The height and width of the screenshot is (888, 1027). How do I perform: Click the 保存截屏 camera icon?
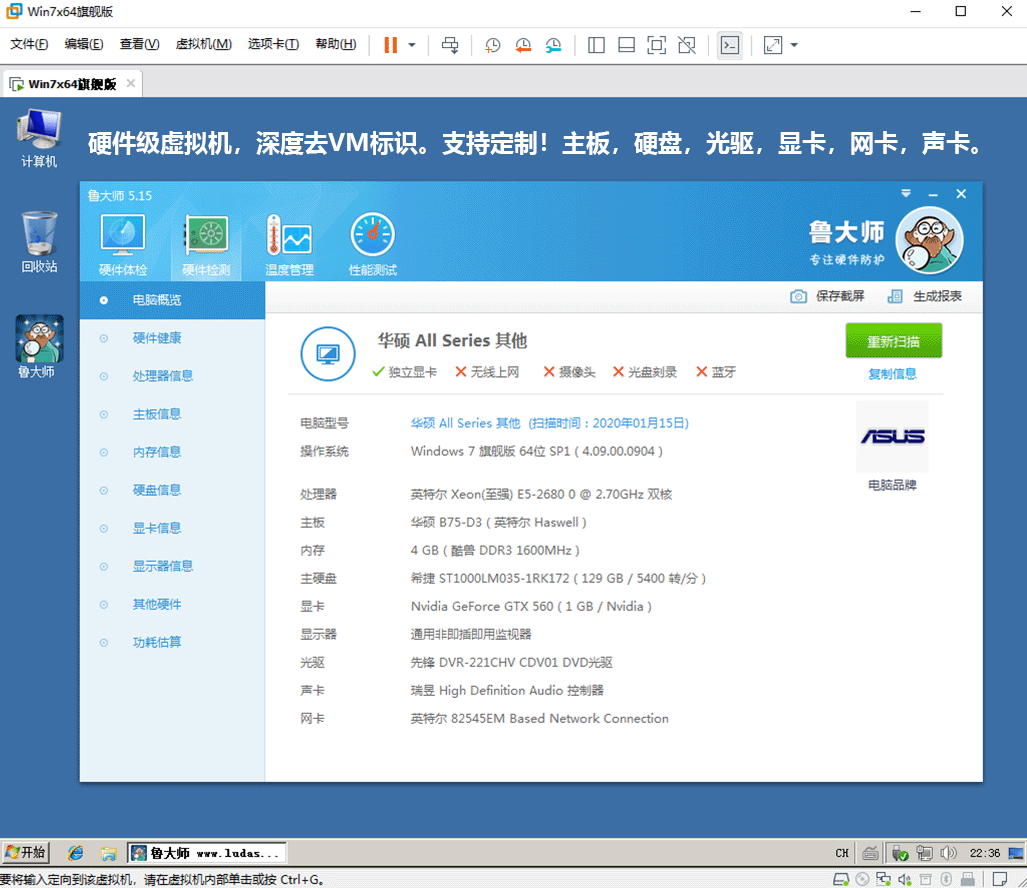coord(798,296)
